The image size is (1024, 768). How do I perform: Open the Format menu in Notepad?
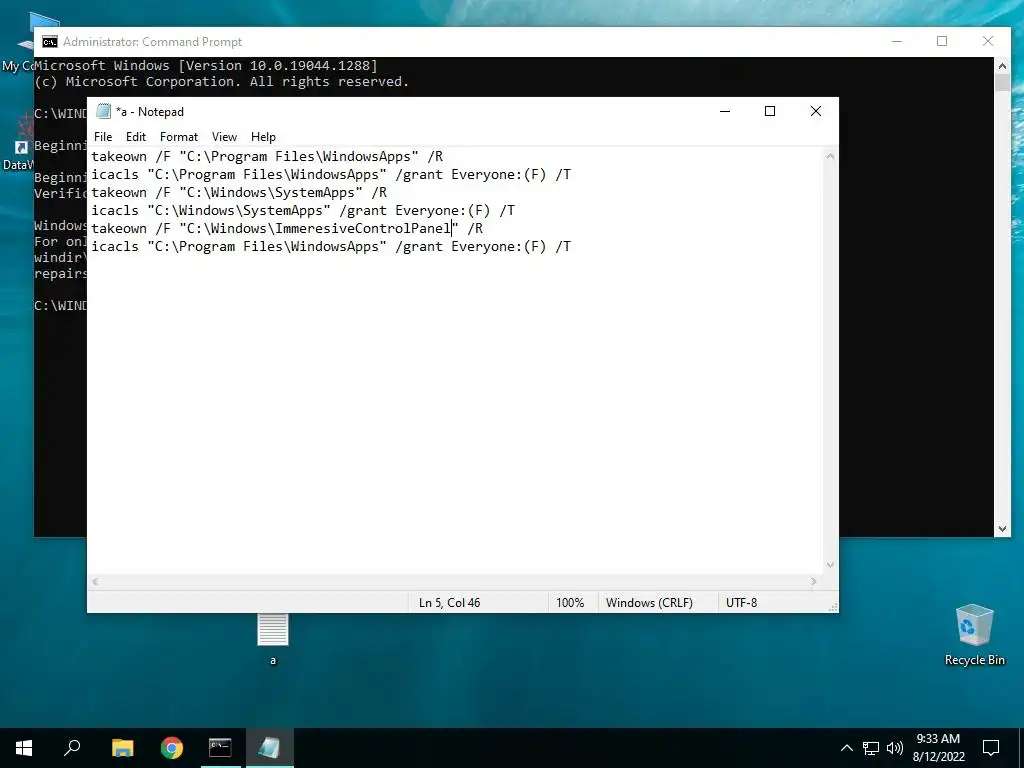pyautogui.click(x=179, y=136)
